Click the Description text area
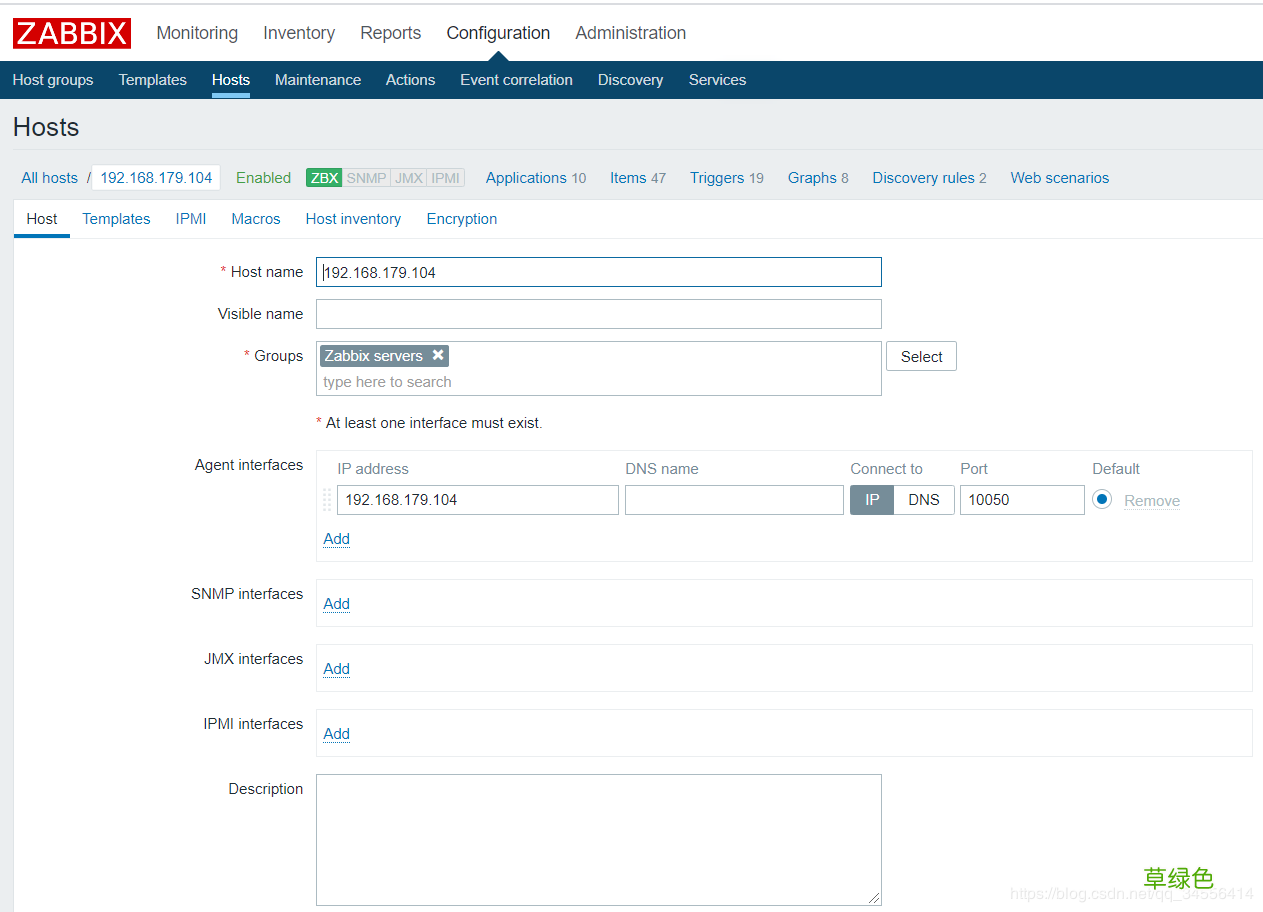The height and width of the screenshot is (912, 1263). 599,840
